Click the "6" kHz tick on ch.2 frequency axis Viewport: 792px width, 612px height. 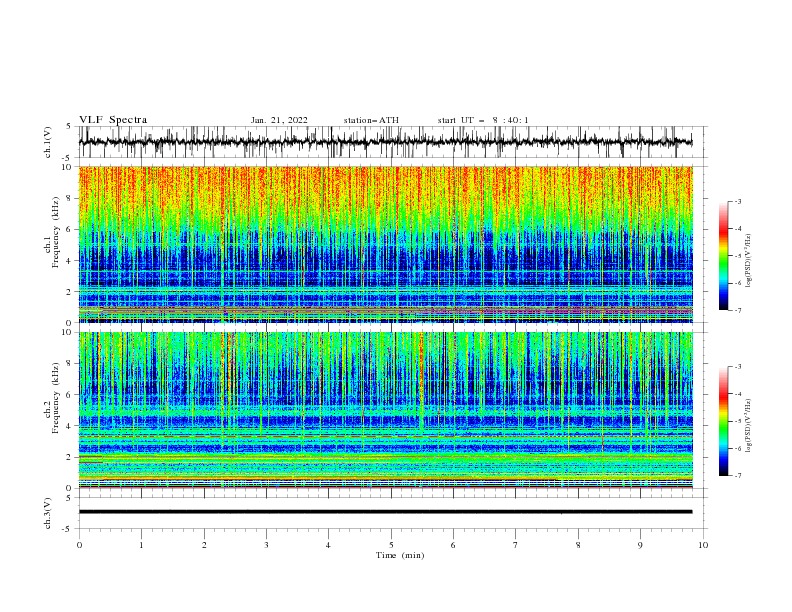(70, 394)
